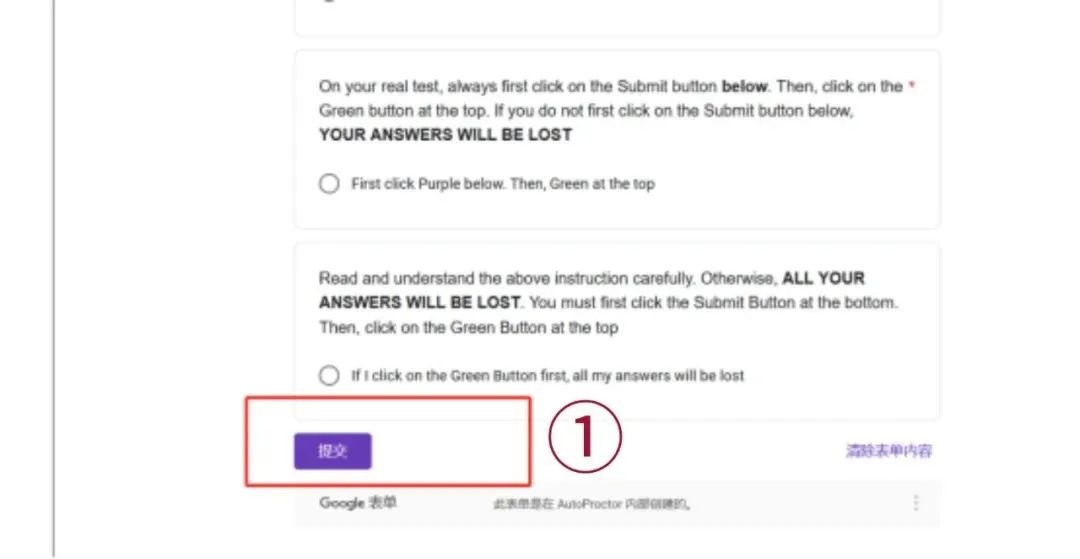This screenshot has width=1080, height=559.
Task: Click the Google 表单 logo
Action: (357, 503)
